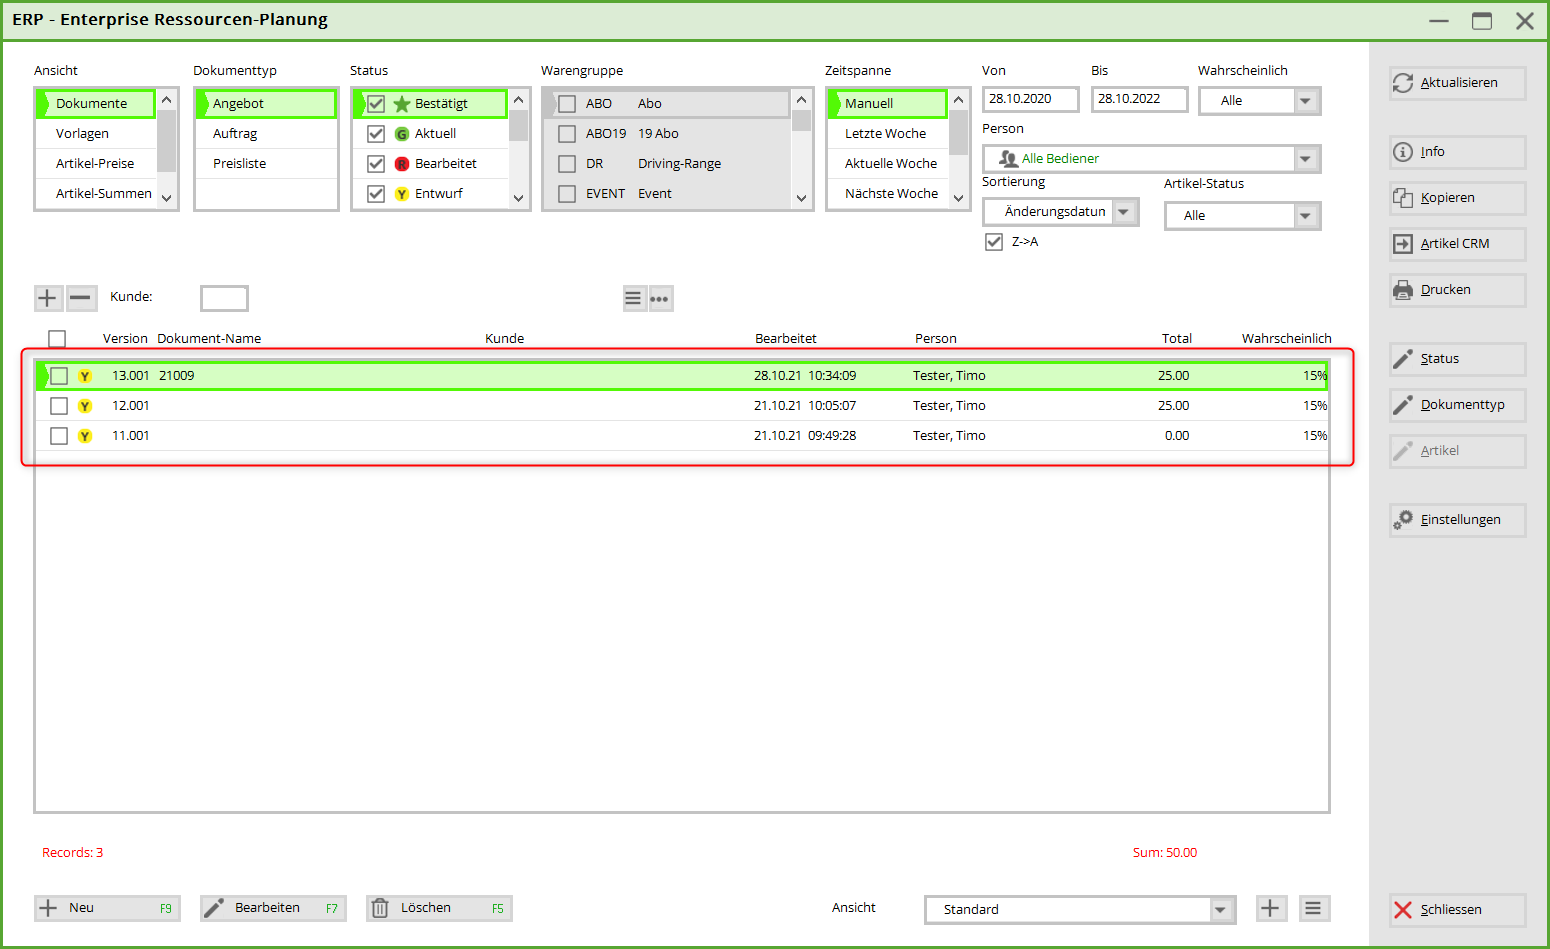Click the Kopieren copy icon
The image size is (1550, 949).
1403,198
